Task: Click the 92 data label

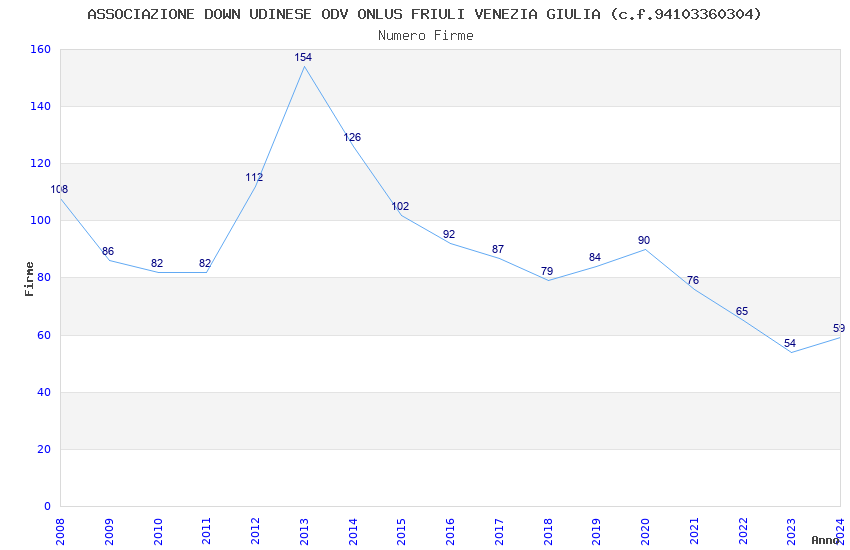Action: coord(449,234)
